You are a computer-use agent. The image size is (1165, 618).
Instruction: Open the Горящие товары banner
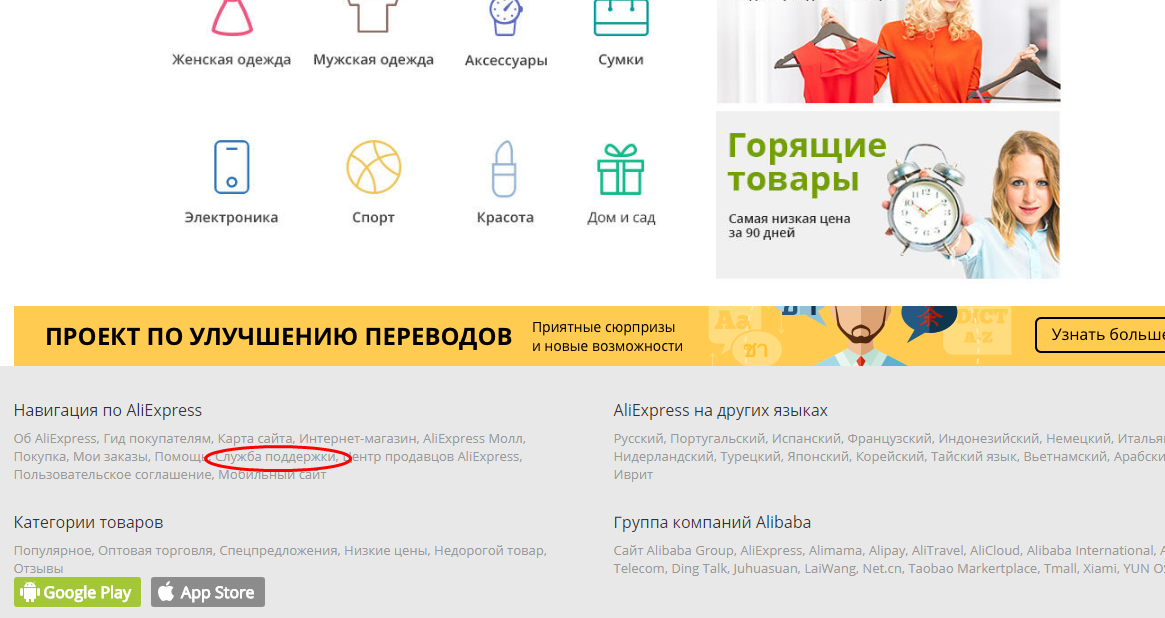pos(888,195)
